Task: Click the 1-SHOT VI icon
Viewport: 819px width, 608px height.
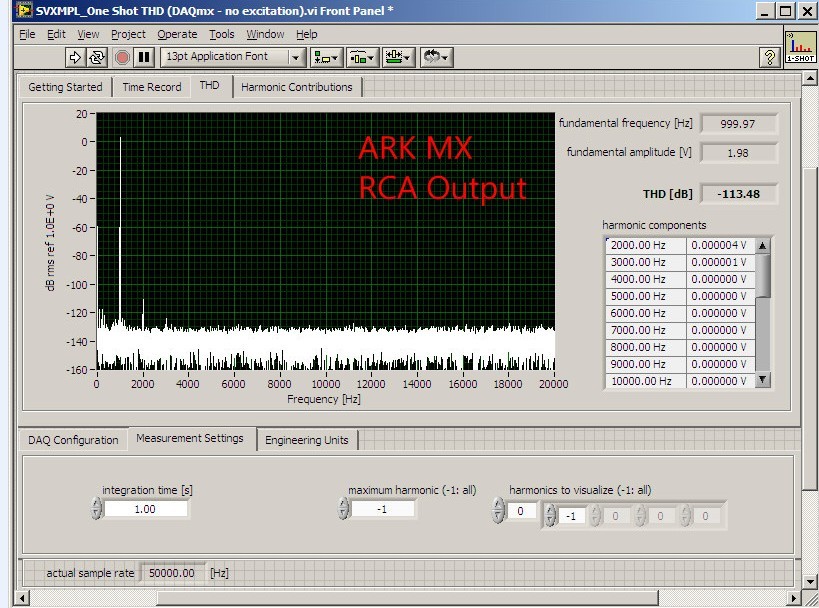Action: [x=801, y=47]
